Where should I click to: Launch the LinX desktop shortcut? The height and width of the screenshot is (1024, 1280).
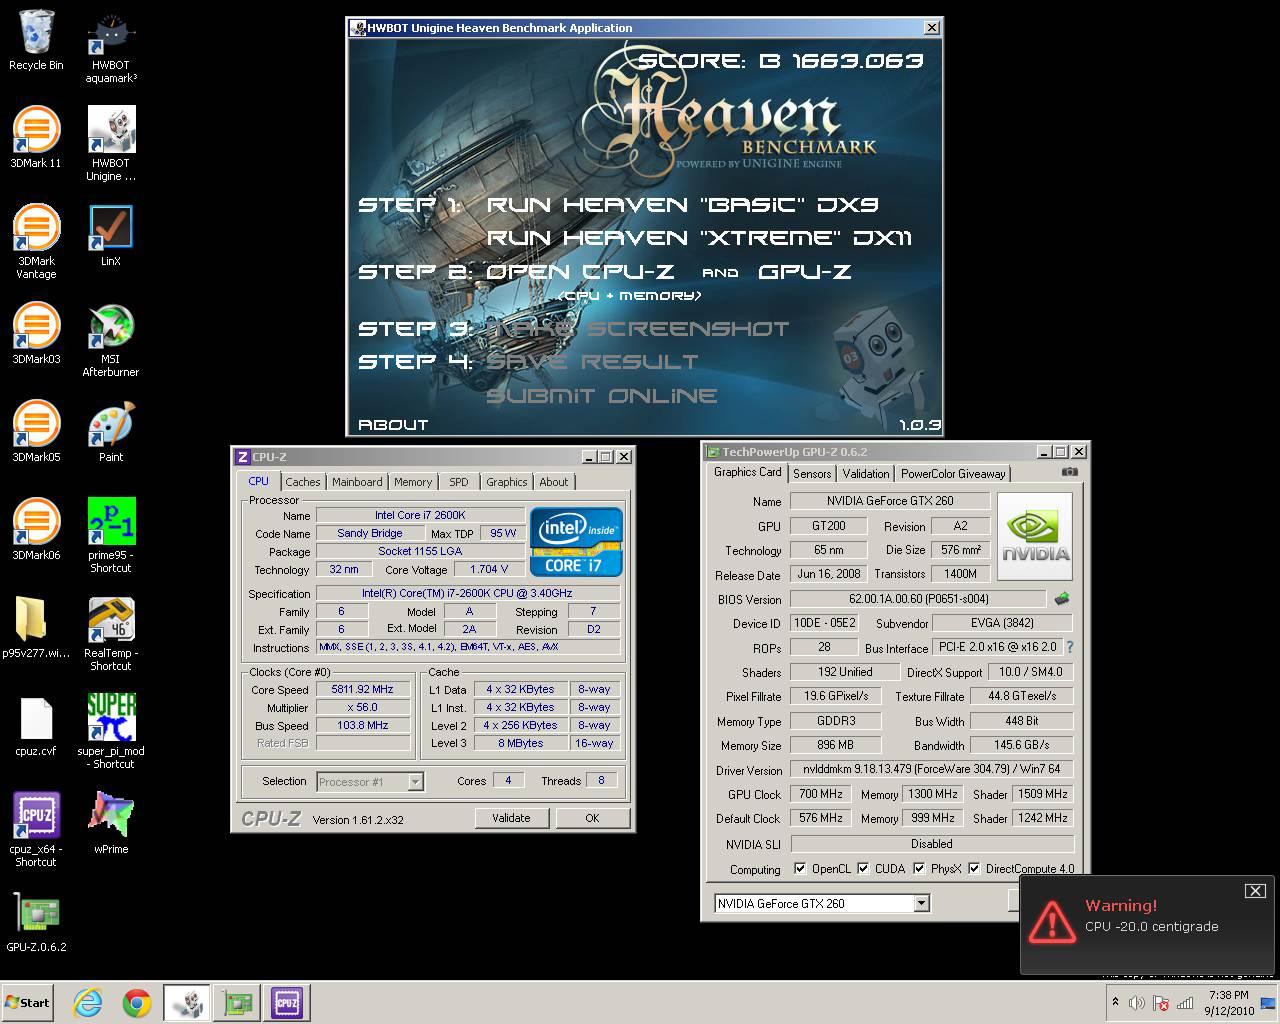111,235
